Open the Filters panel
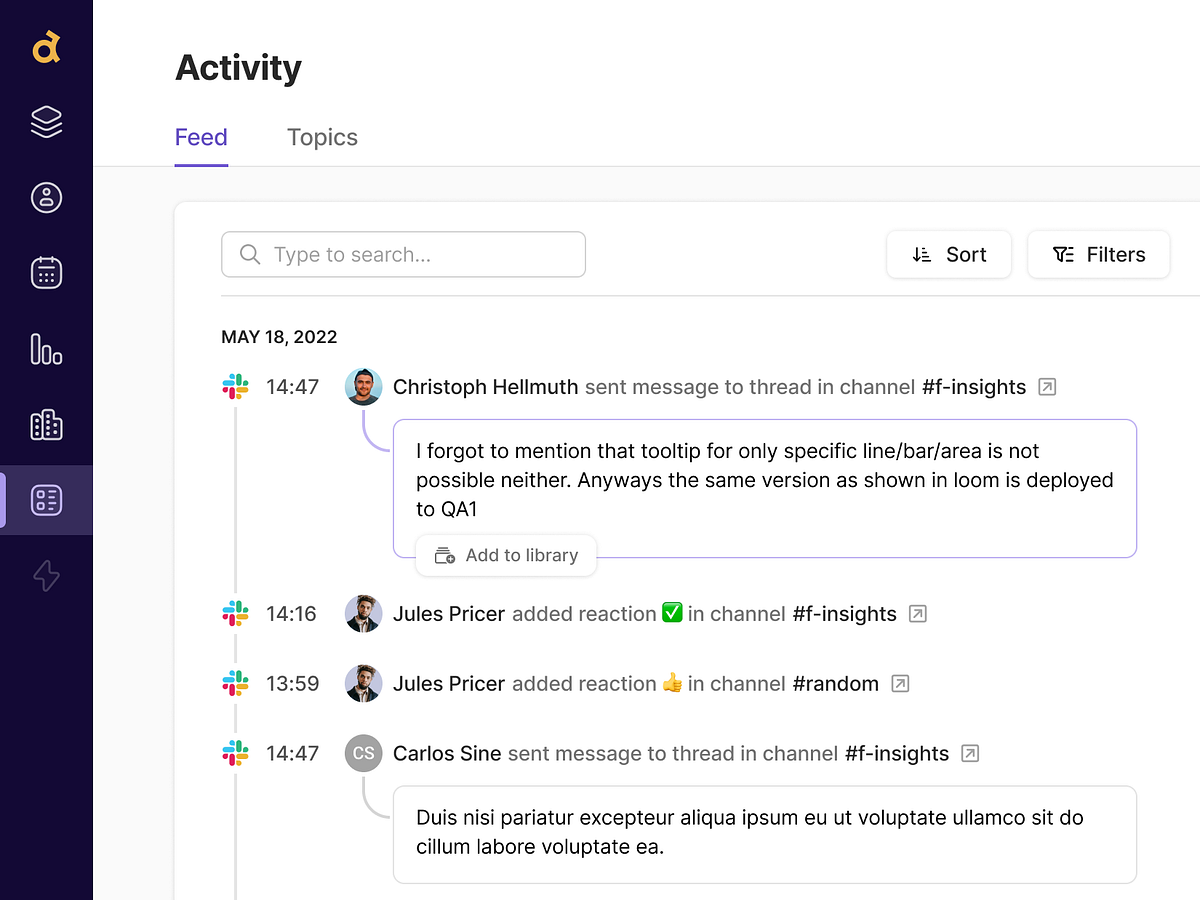Viewport: 1200px width, 900px height. pyautogui.click(x=1098, y=254)
